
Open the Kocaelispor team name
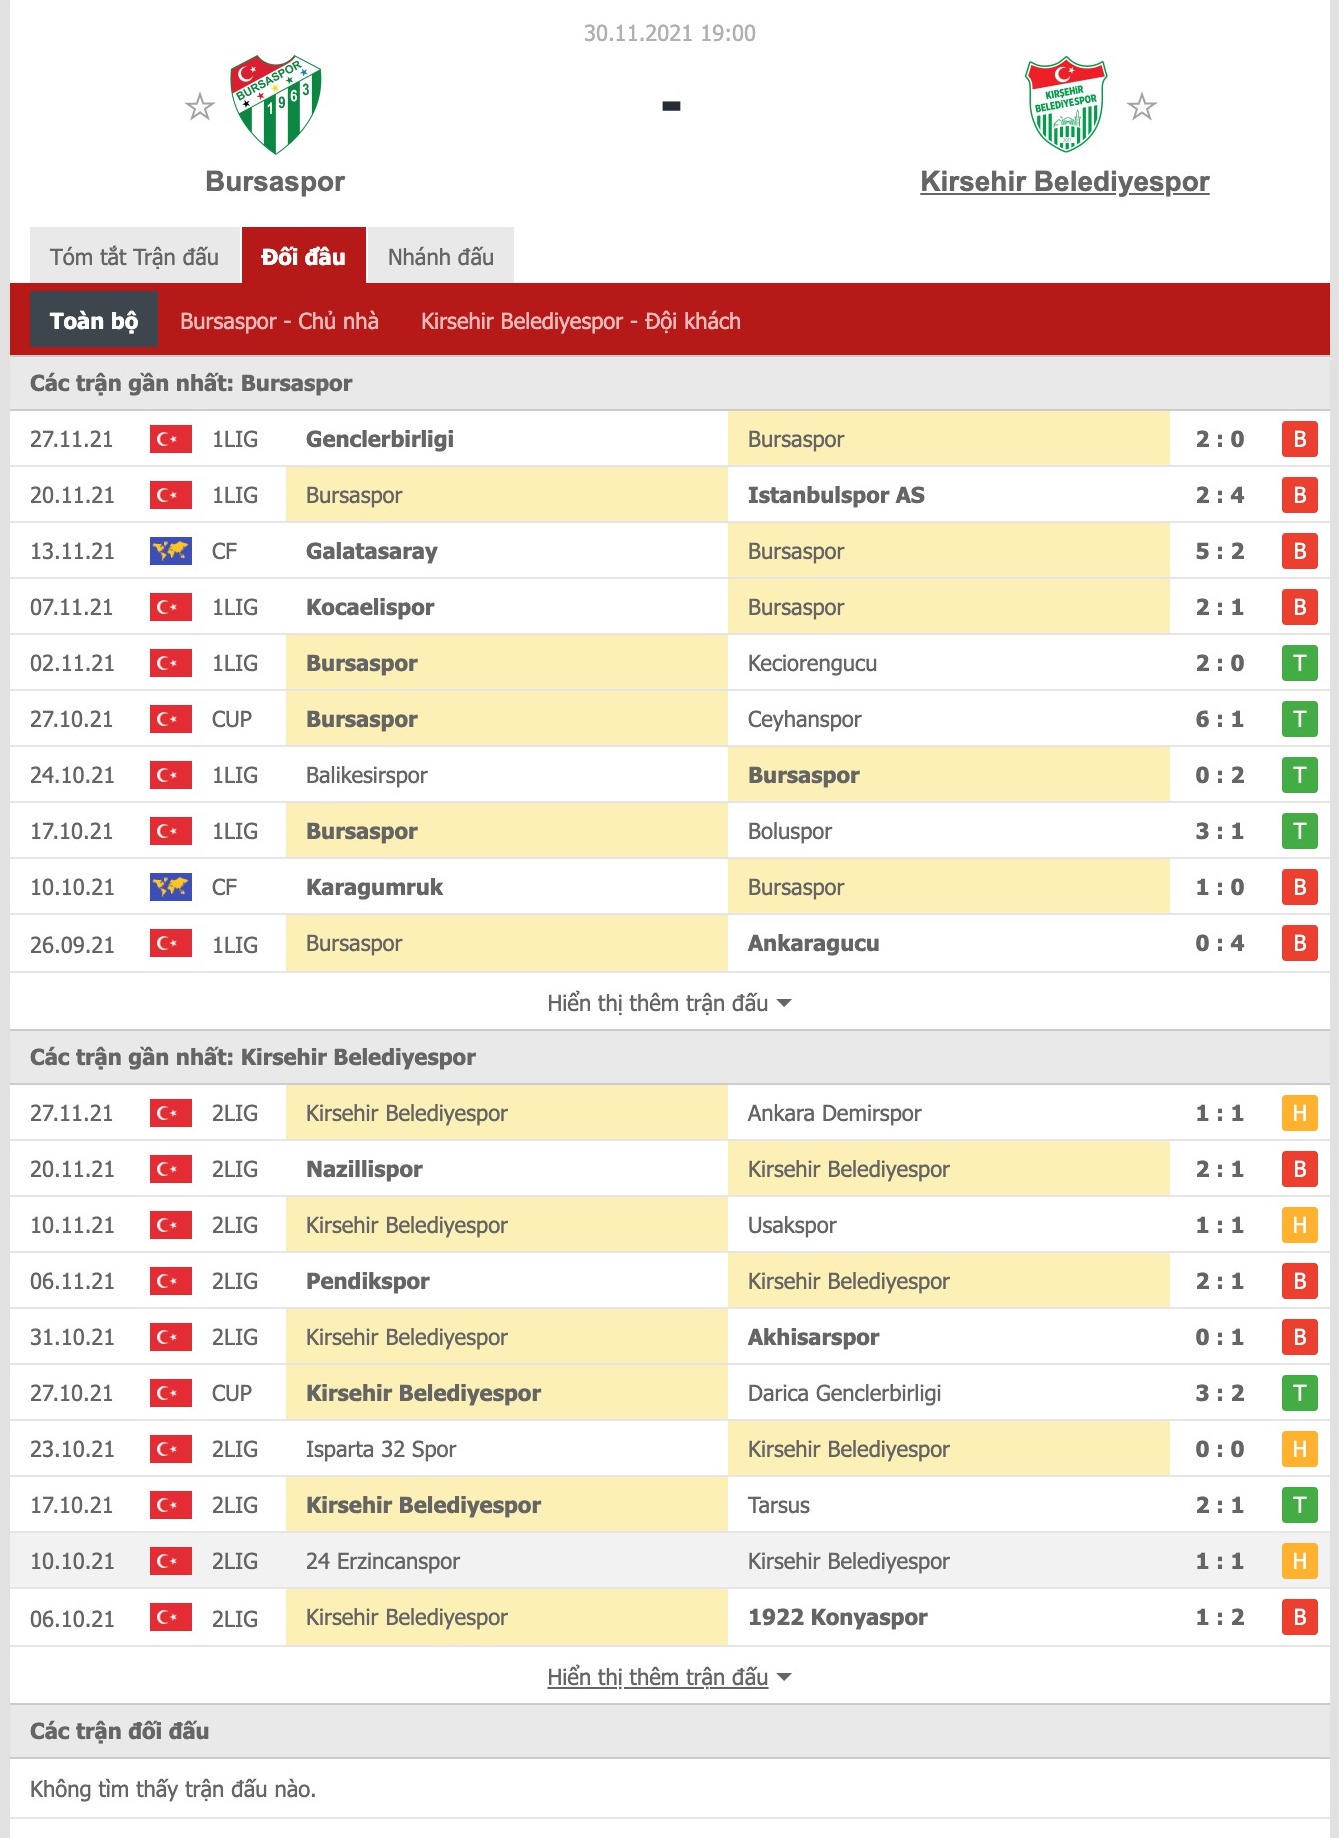(x=370, y=607)
